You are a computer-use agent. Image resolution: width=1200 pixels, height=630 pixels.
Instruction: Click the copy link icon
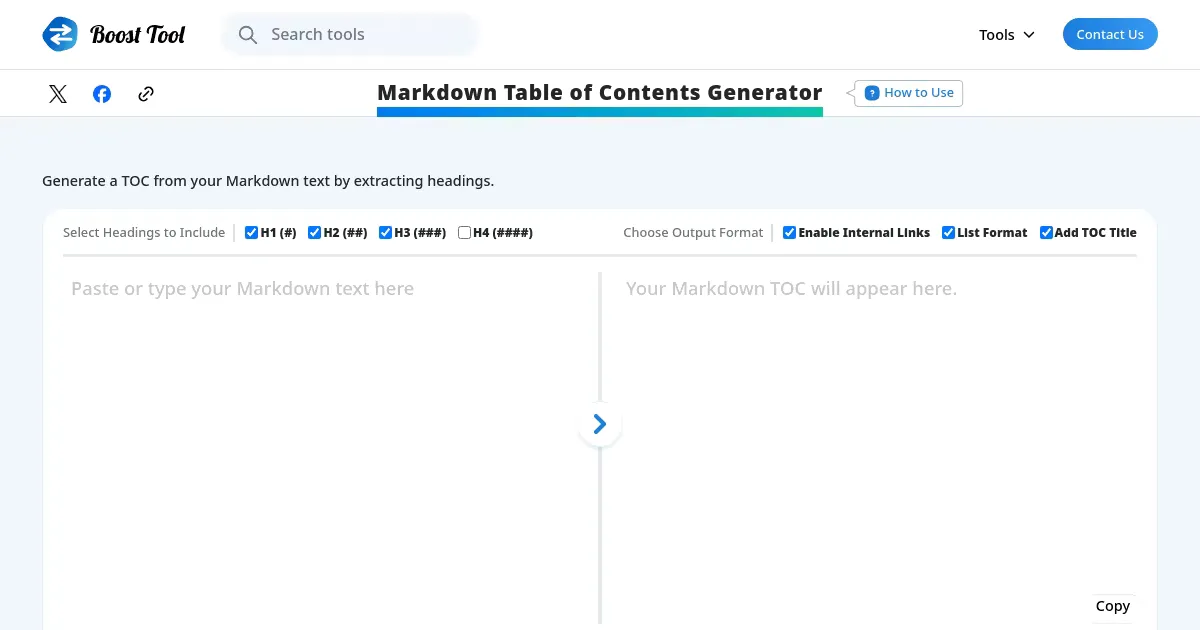pos(146,94)
